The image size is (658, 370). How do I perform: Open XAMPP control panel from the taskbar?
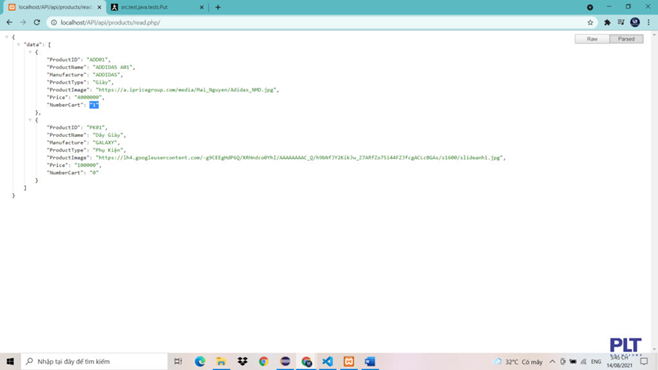349,361
